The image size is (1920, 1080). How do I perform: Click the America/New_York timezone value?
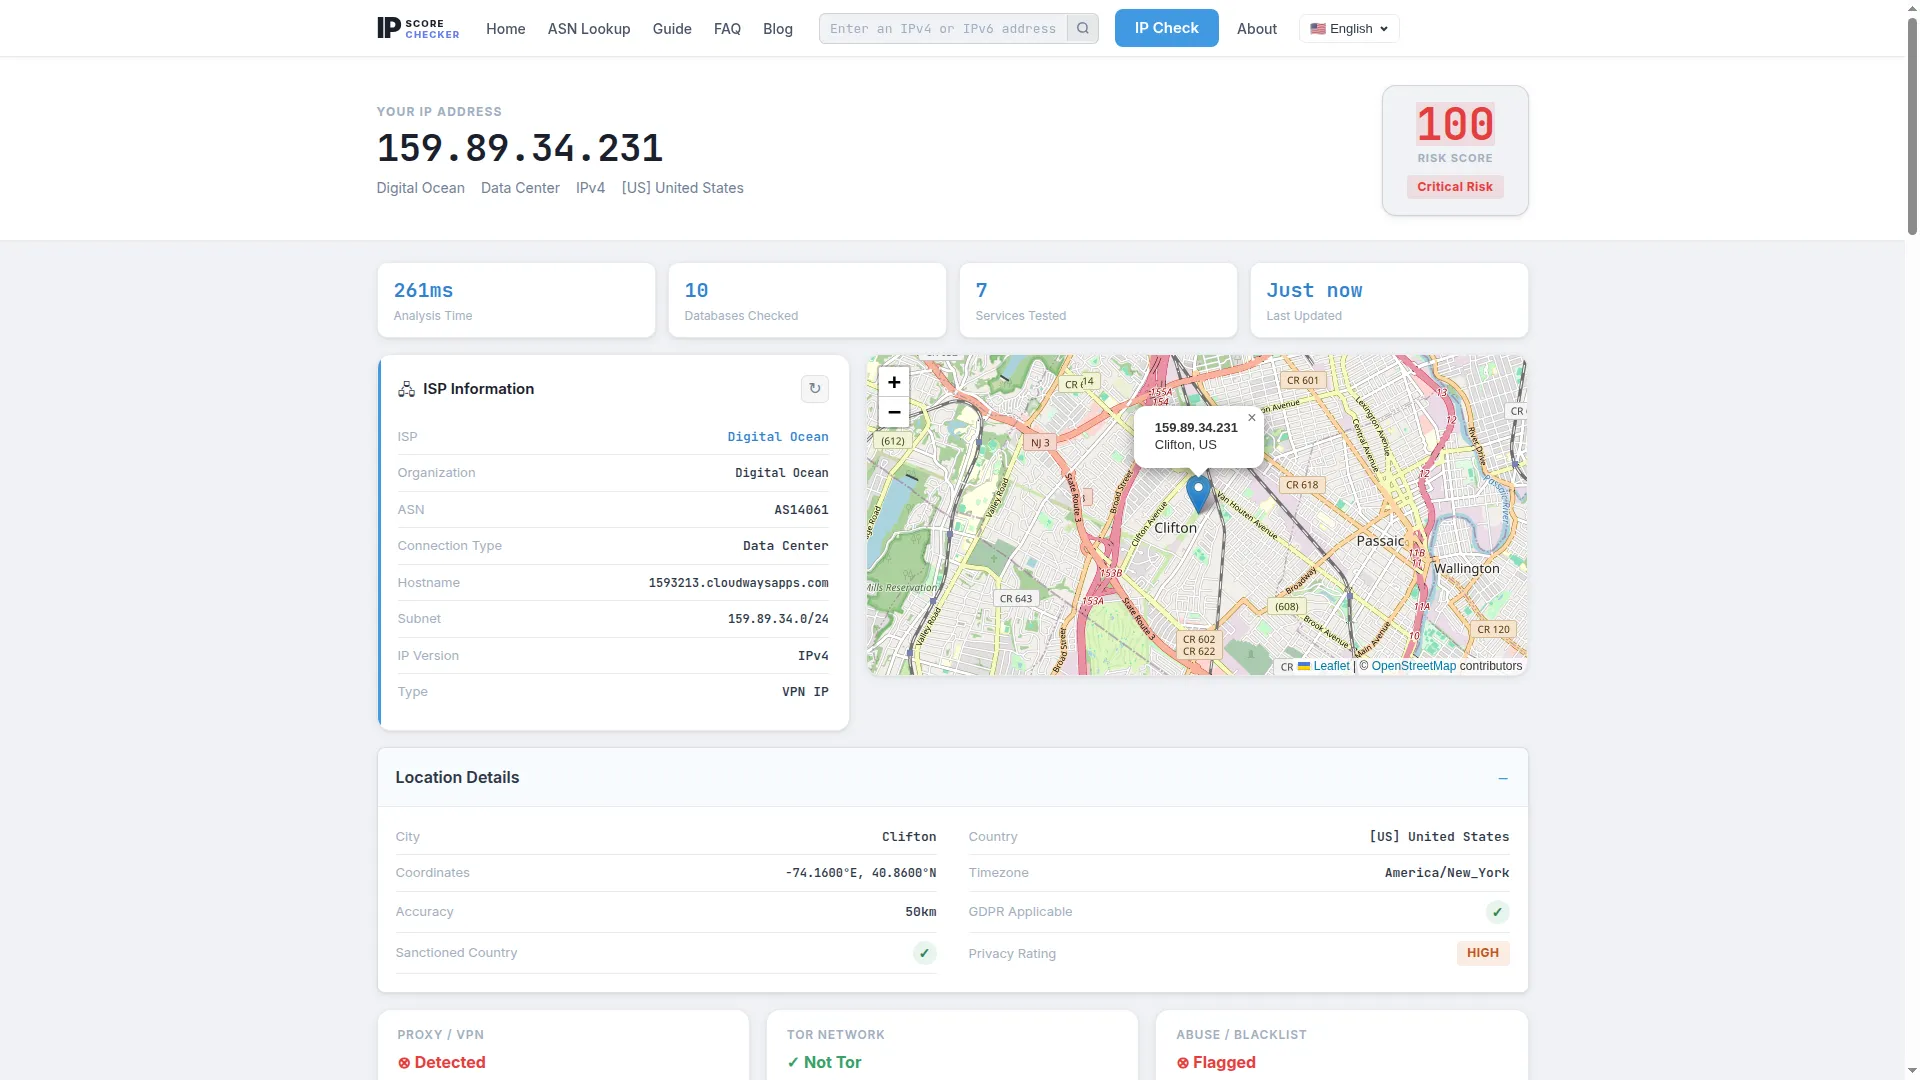tap(1447, 873)
